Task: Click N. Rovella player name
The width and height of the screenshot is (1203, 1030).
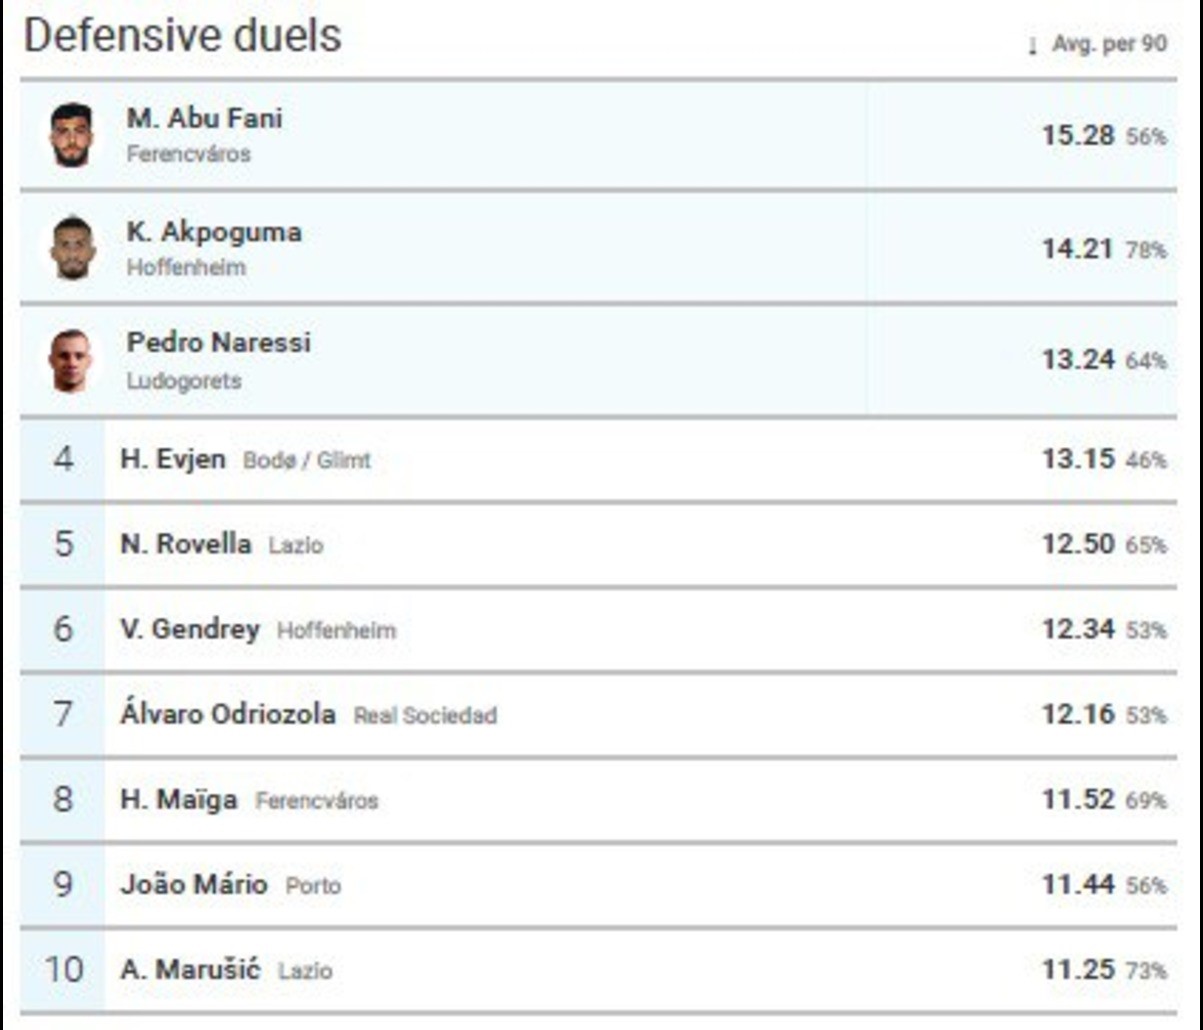Action: [185, 545]
